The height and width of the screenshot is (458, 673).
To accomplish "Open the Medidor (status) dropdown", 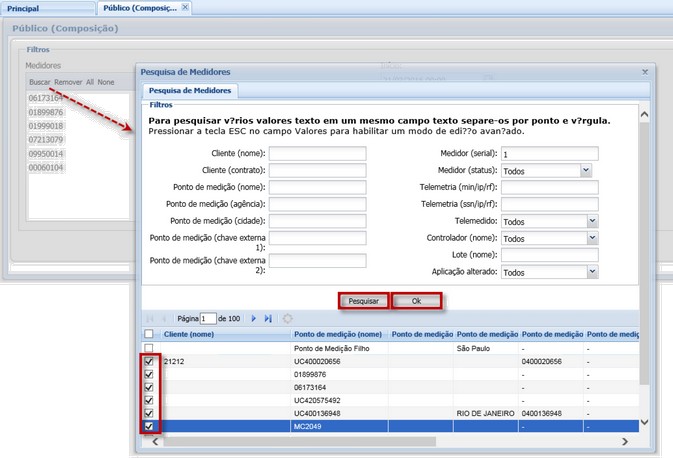I will click(586, 171).
